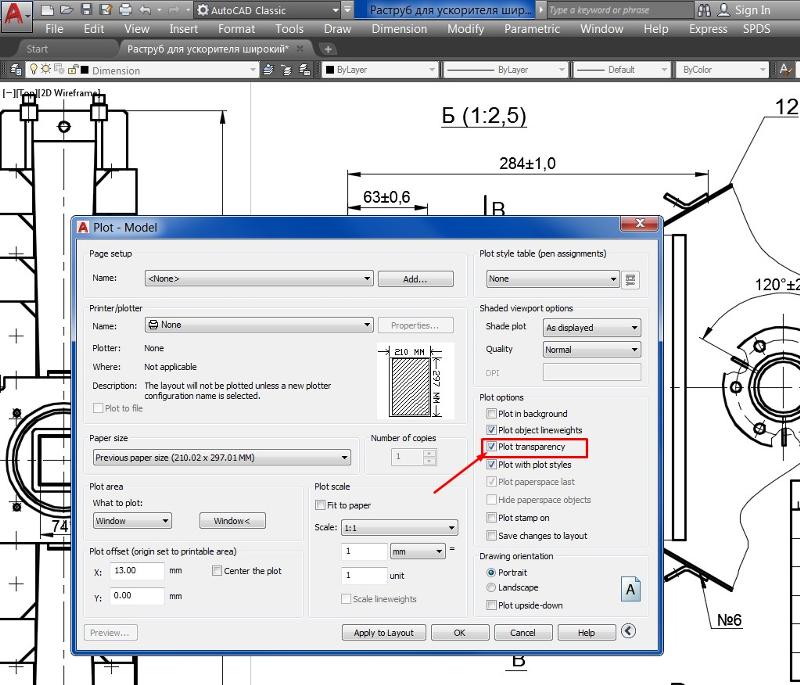The height and width of the screenshot is (685, 800).
Task: Open Plot style table None dropdown
Action: (x=553, y=278)
